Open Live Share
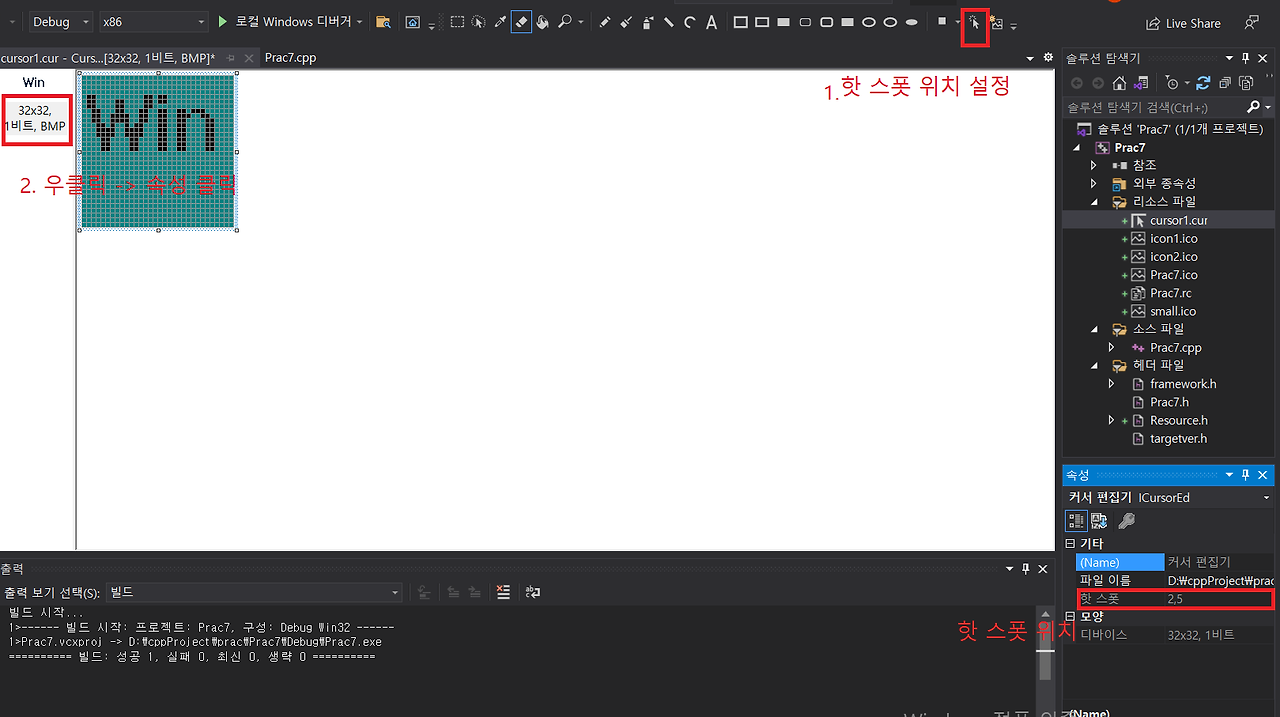The height and width of the screenshot is (717, 1280). tap(1183, 23)
